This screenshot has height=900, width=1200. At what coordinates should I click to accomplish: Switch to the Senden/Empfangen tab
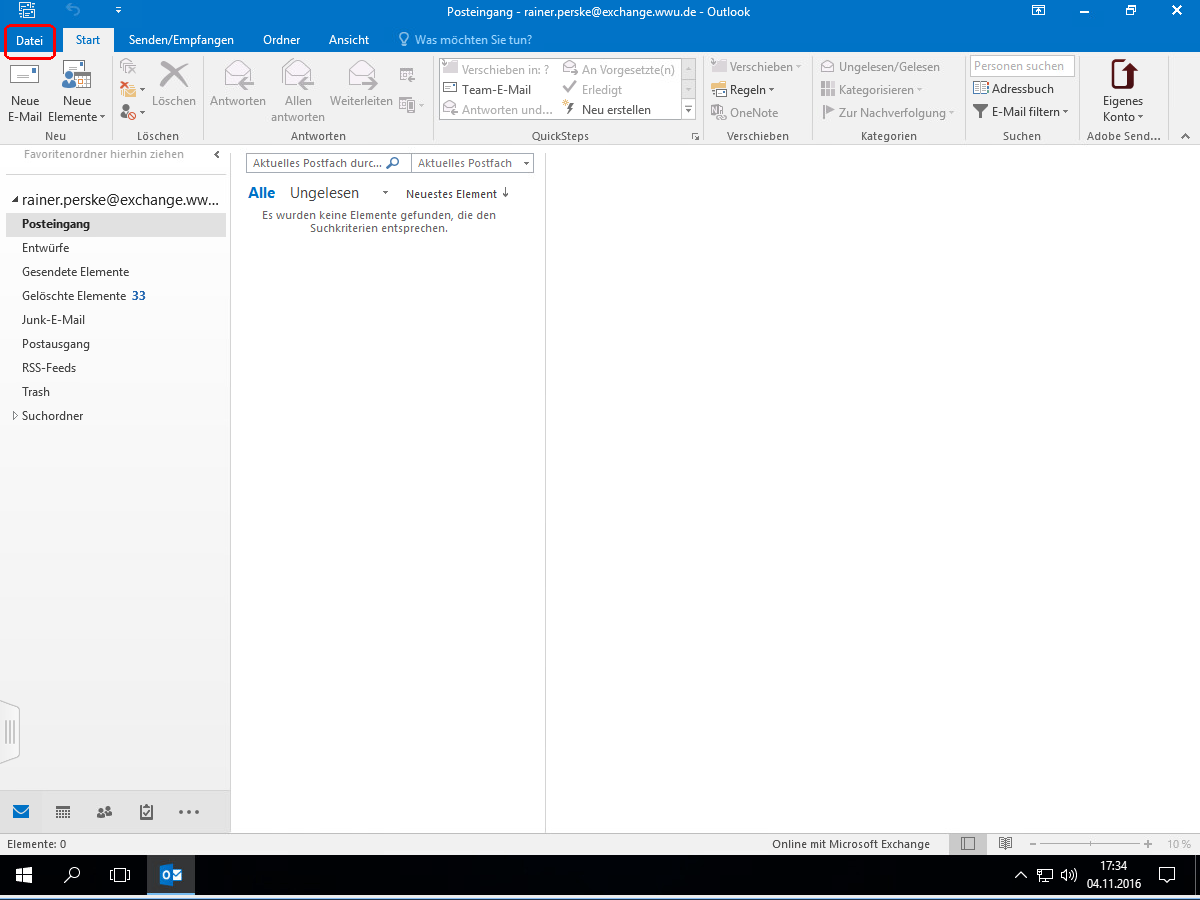click(181, 40)
